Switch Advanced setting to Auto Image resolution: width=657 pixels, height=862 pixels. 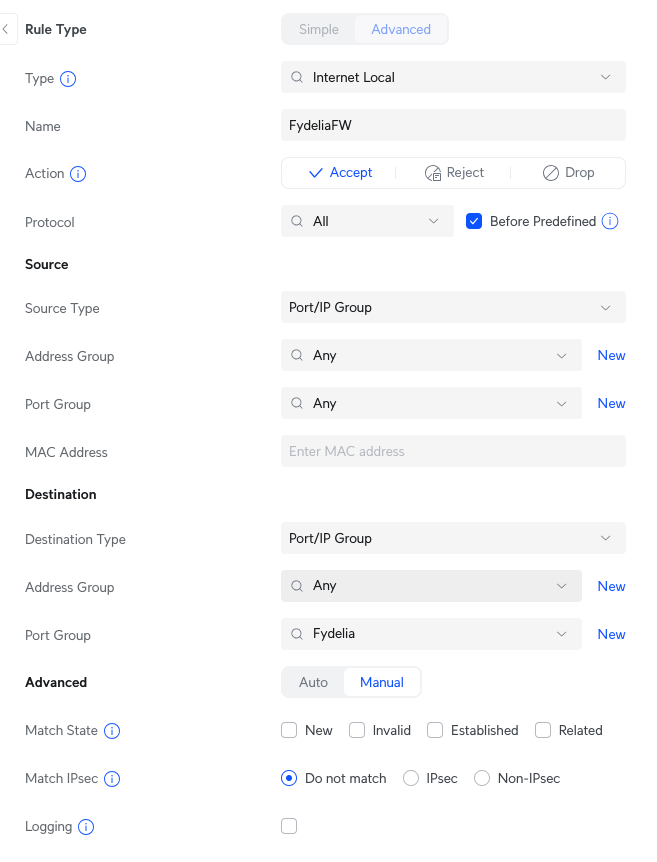coord(314,683)
